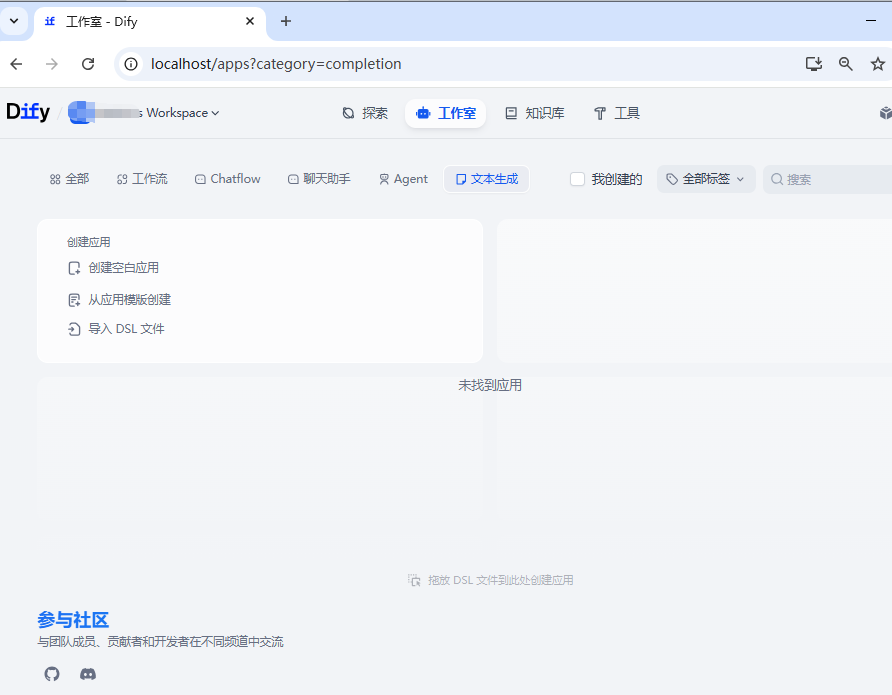Open Discord community icon
Image resolution: width=892 pixels, height=695 pixels.
coord(88,674)
